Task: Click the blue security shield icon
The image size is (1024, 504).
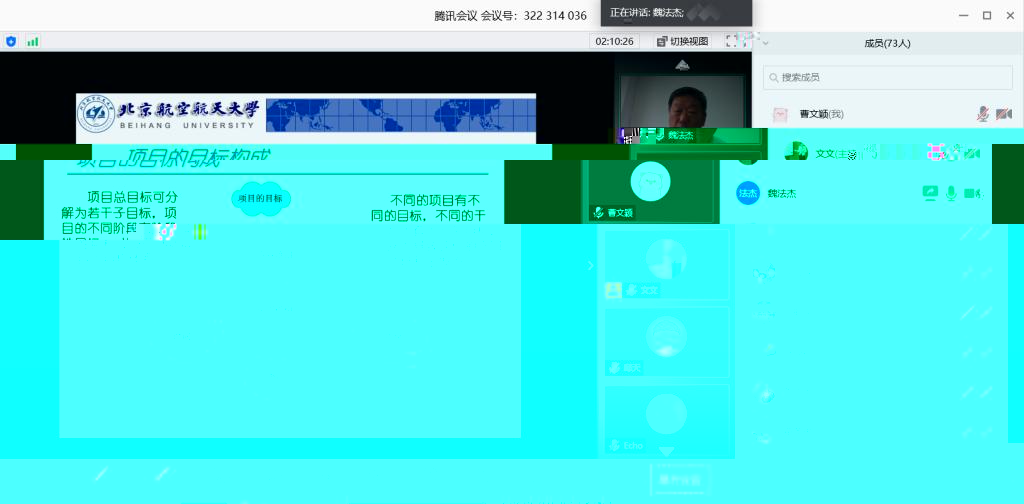Action: coord(11,41)
